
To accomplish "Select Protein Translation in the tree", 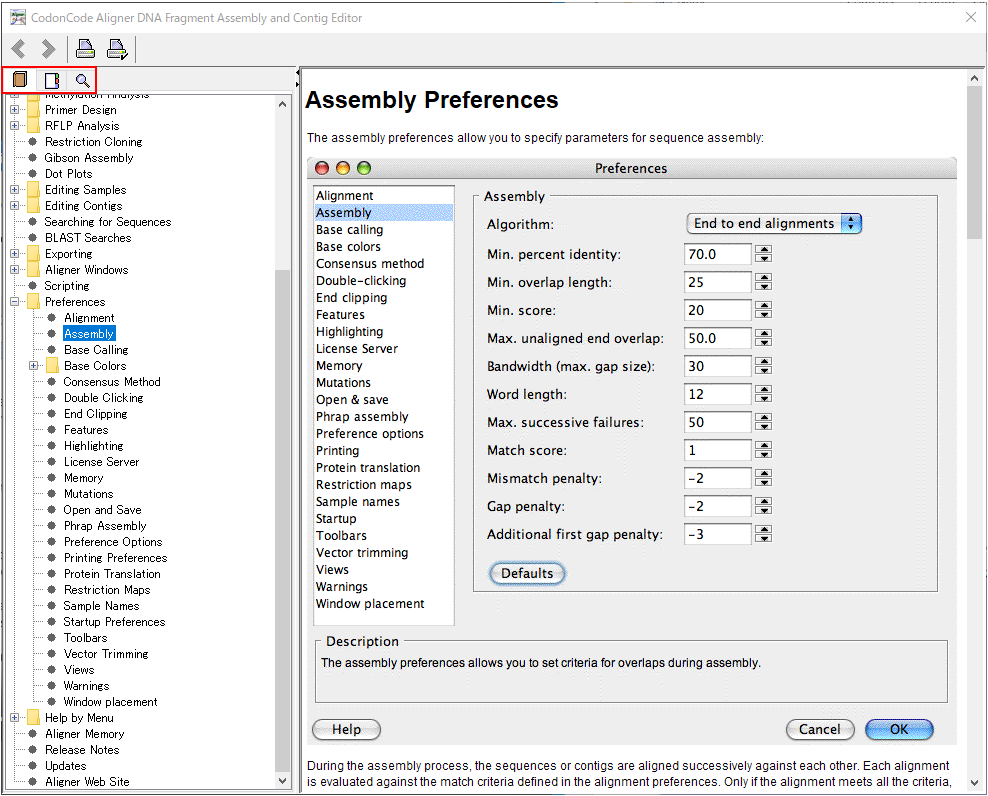I will (x=112, y=574).
